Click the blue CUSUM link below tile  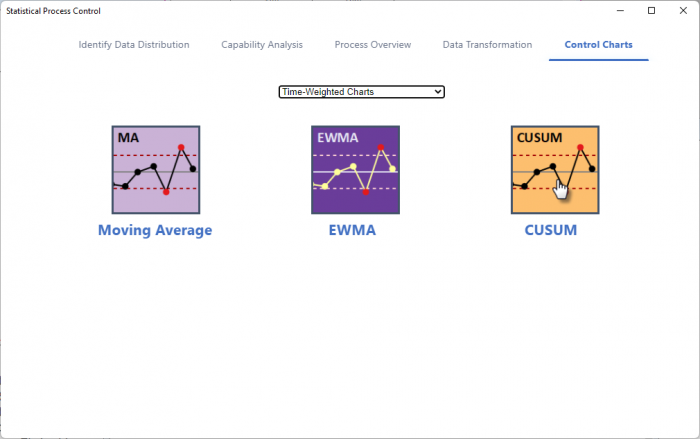550,230
